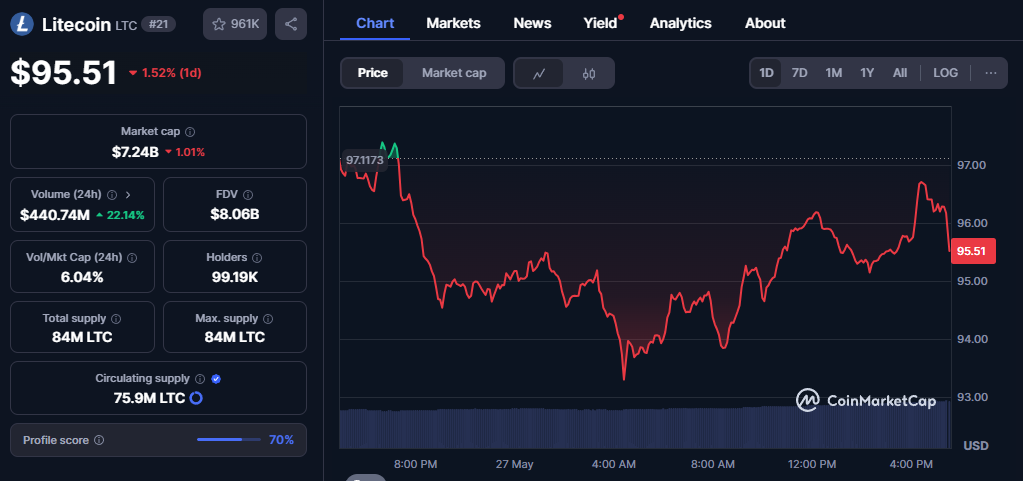
Task: Click the Profile score progress bar
Action: tap(229, 440)
